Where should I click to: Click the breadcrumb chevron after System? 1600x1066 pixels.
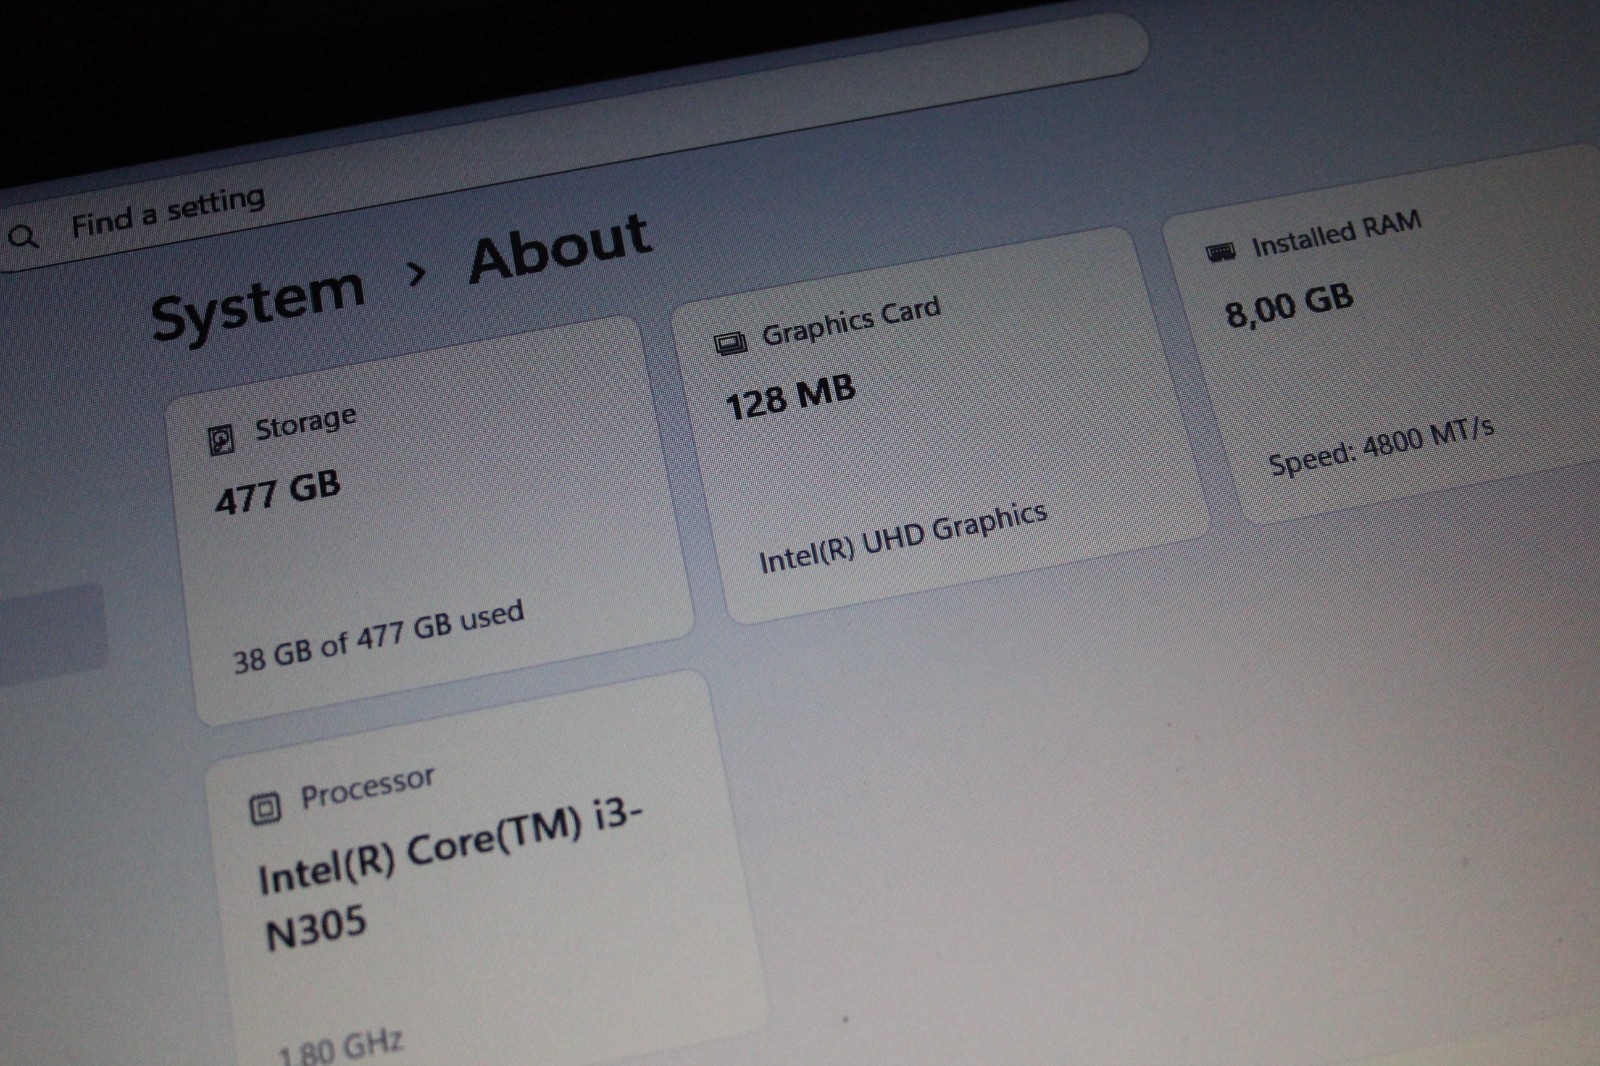pyautogui.click(x=417, y=272)
